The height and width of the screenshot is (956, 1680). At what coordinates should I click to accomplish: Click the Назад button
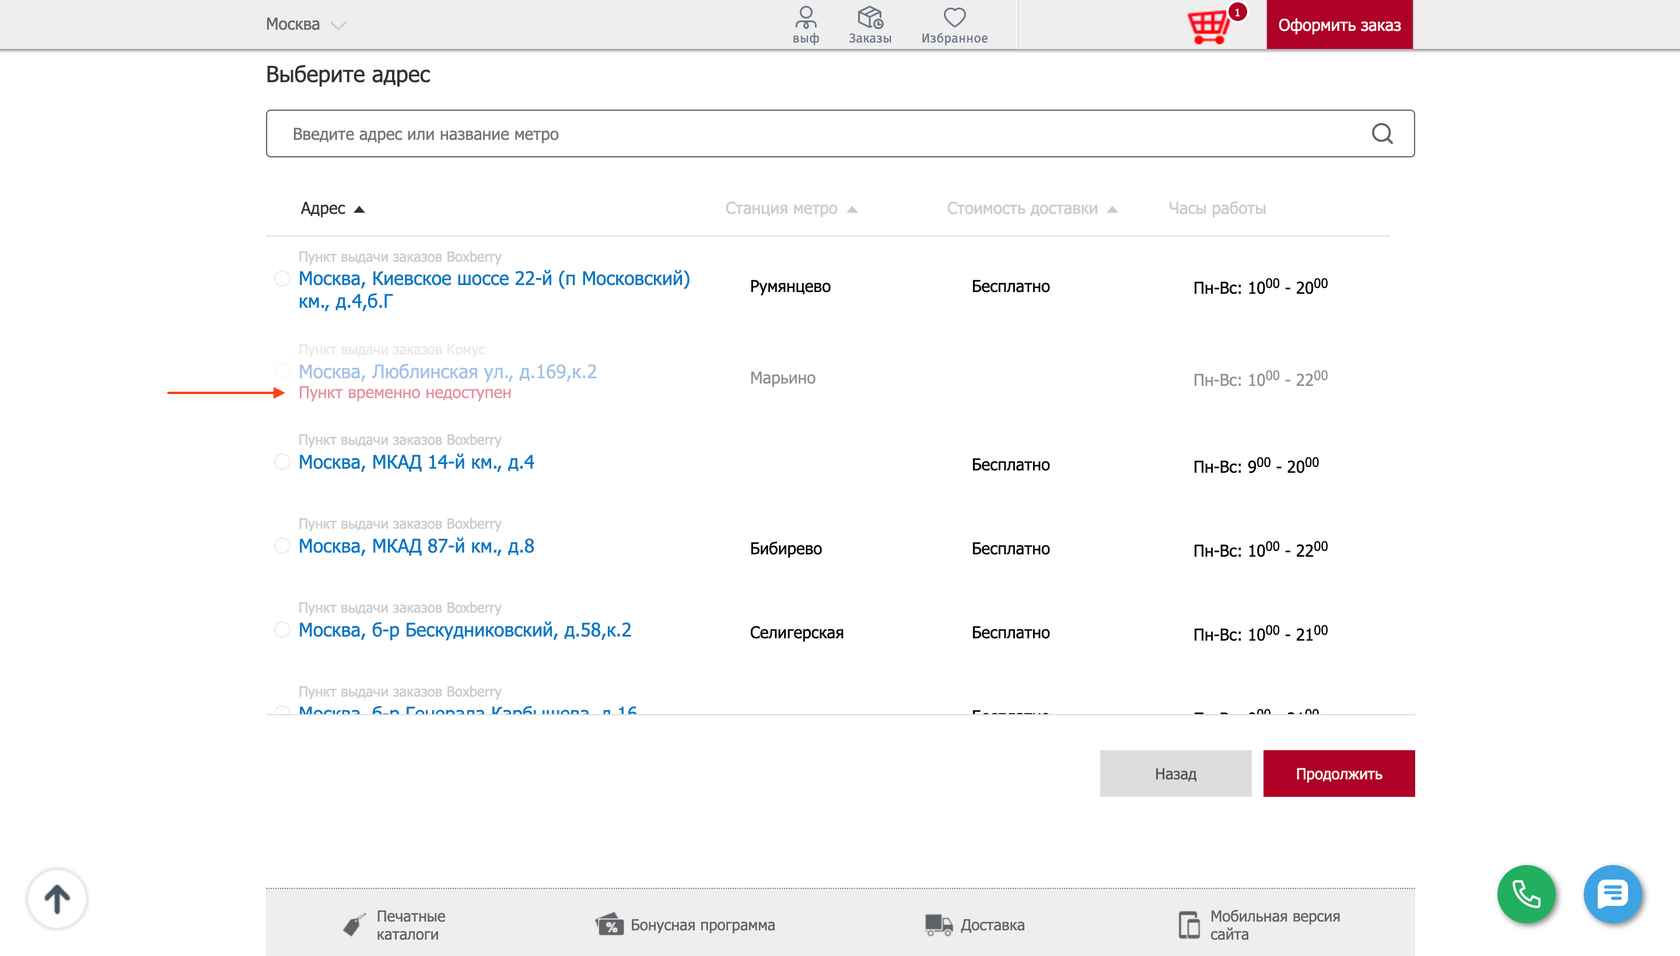coord(1176,774)
